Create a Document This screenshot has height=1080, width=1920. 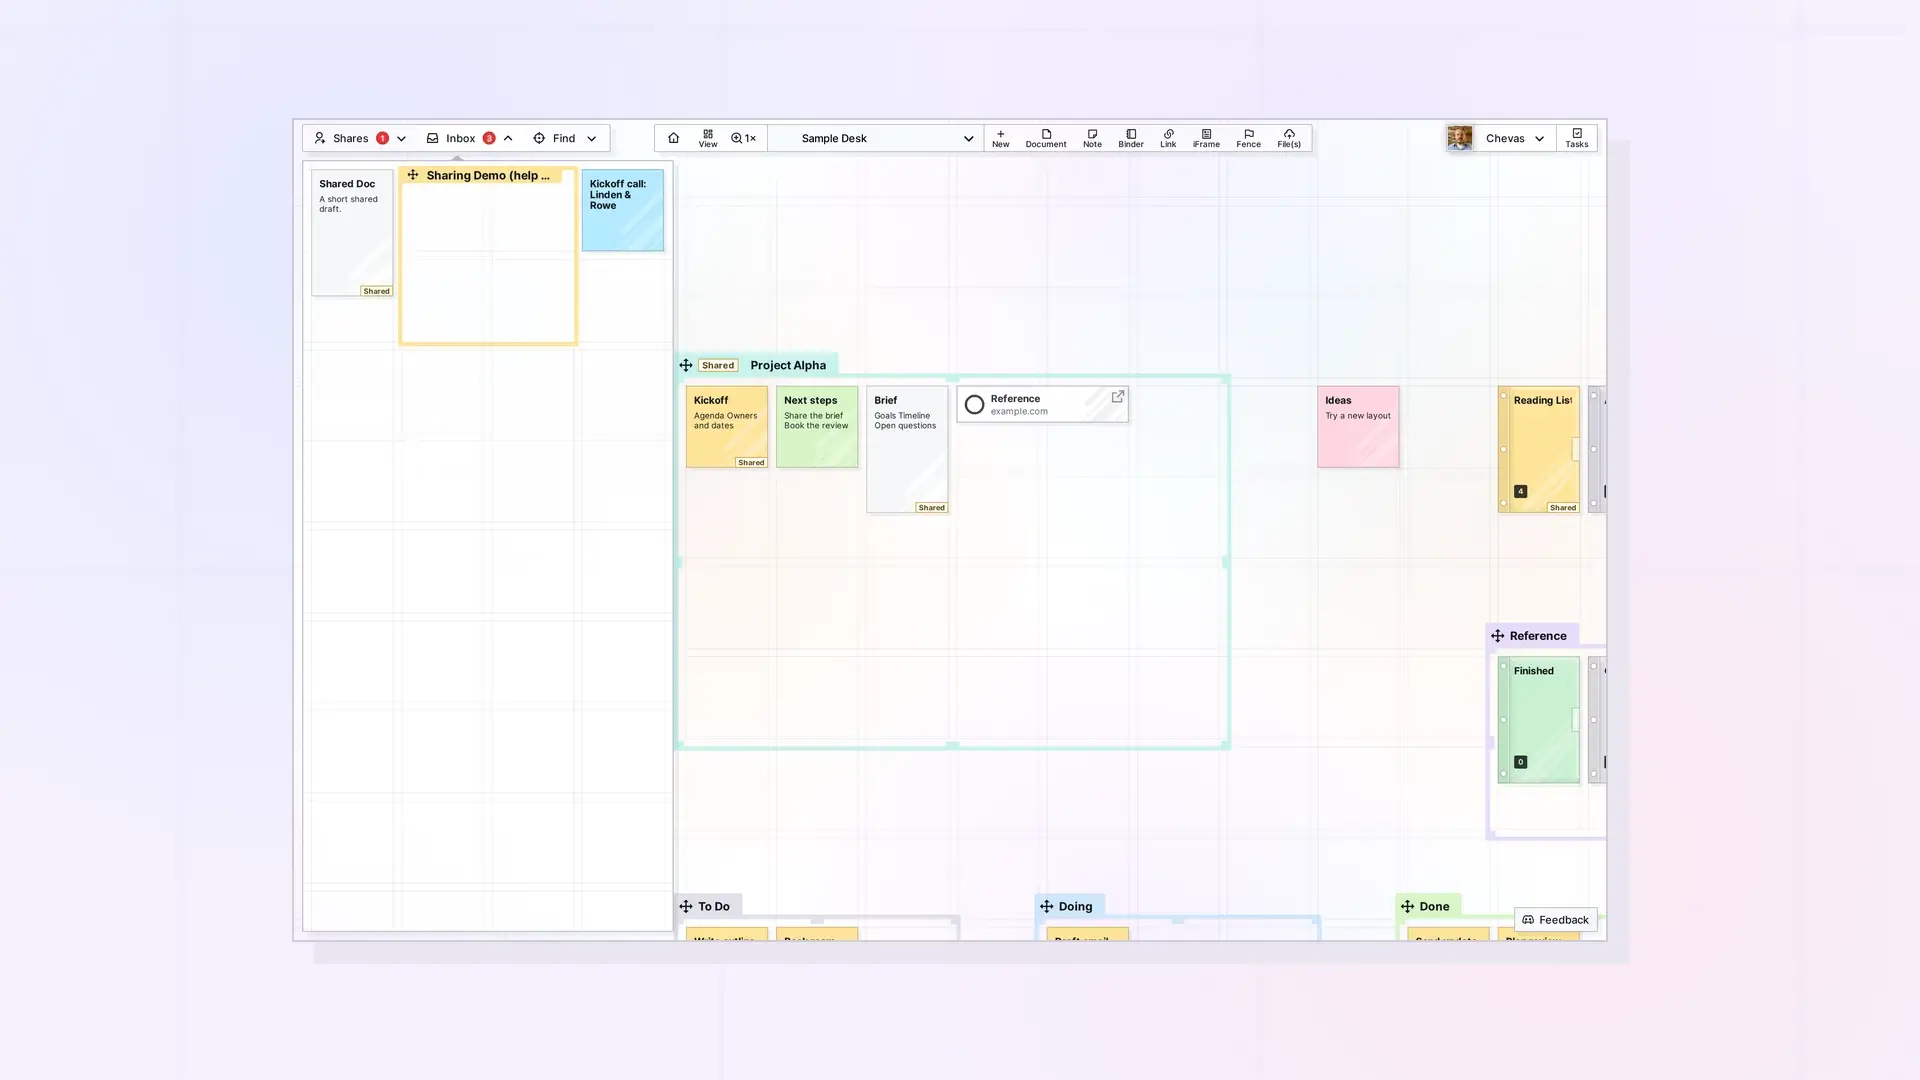[x=1046, y=138]
